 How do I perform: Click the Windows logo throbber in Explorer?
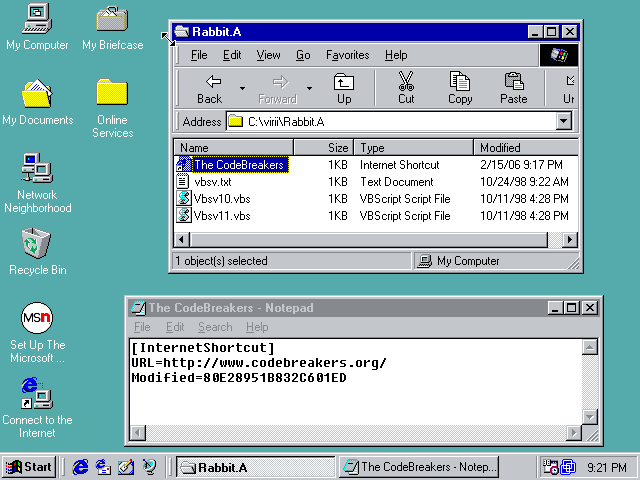click(559, 55)
